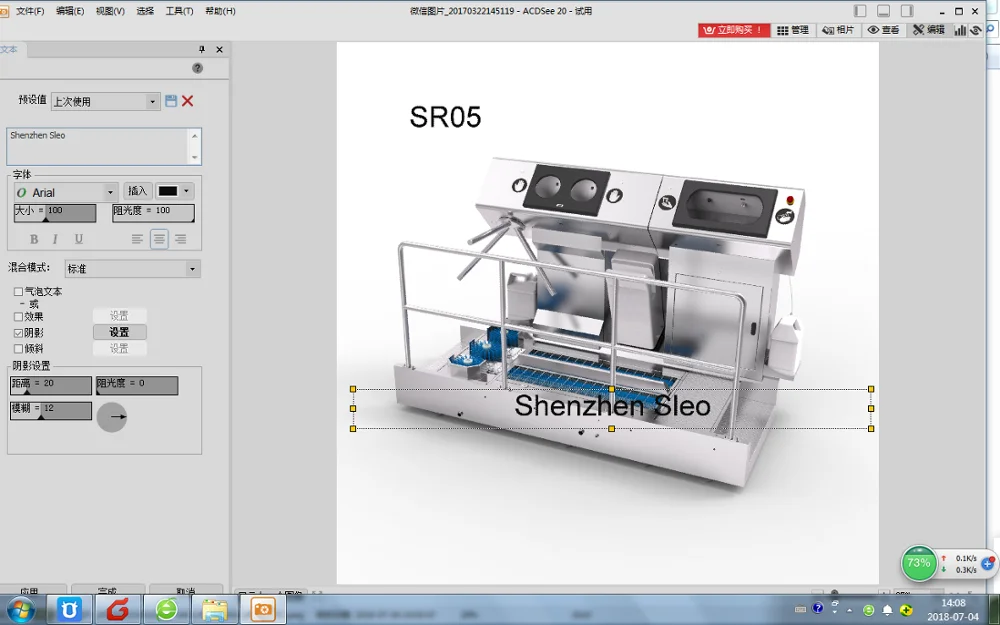Delete preset with the red X icon
This screenshot has height=625, width=1000.
(x=187, y=101)
